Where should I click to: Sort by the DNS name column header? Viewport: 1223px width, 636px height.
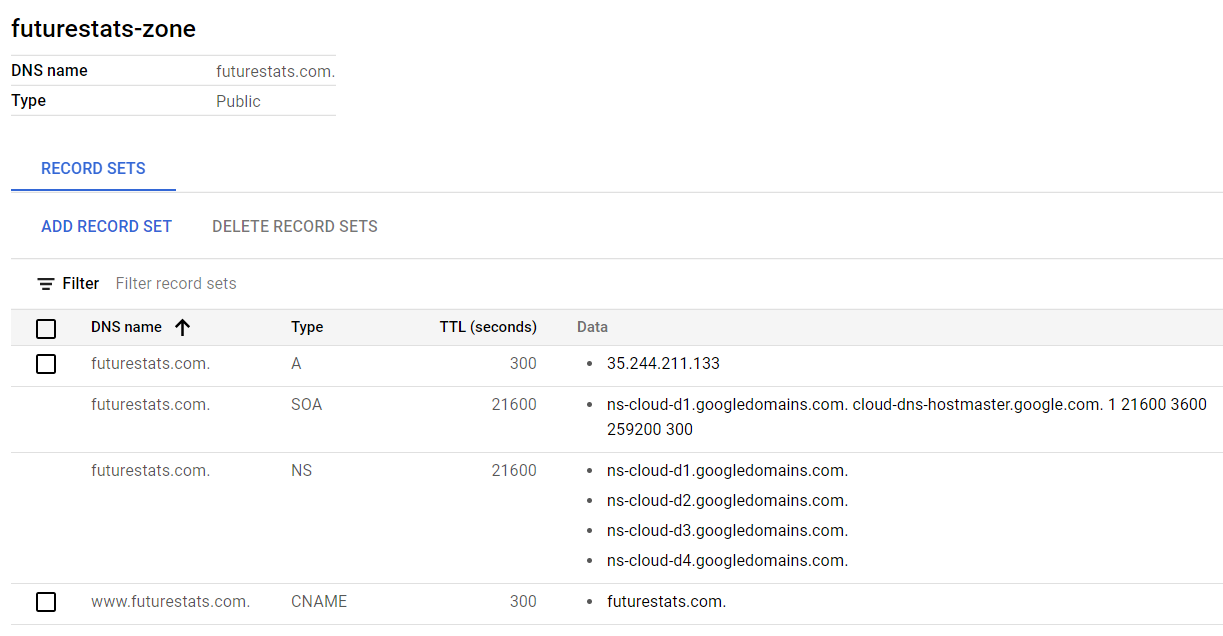[x=126, y=327]
